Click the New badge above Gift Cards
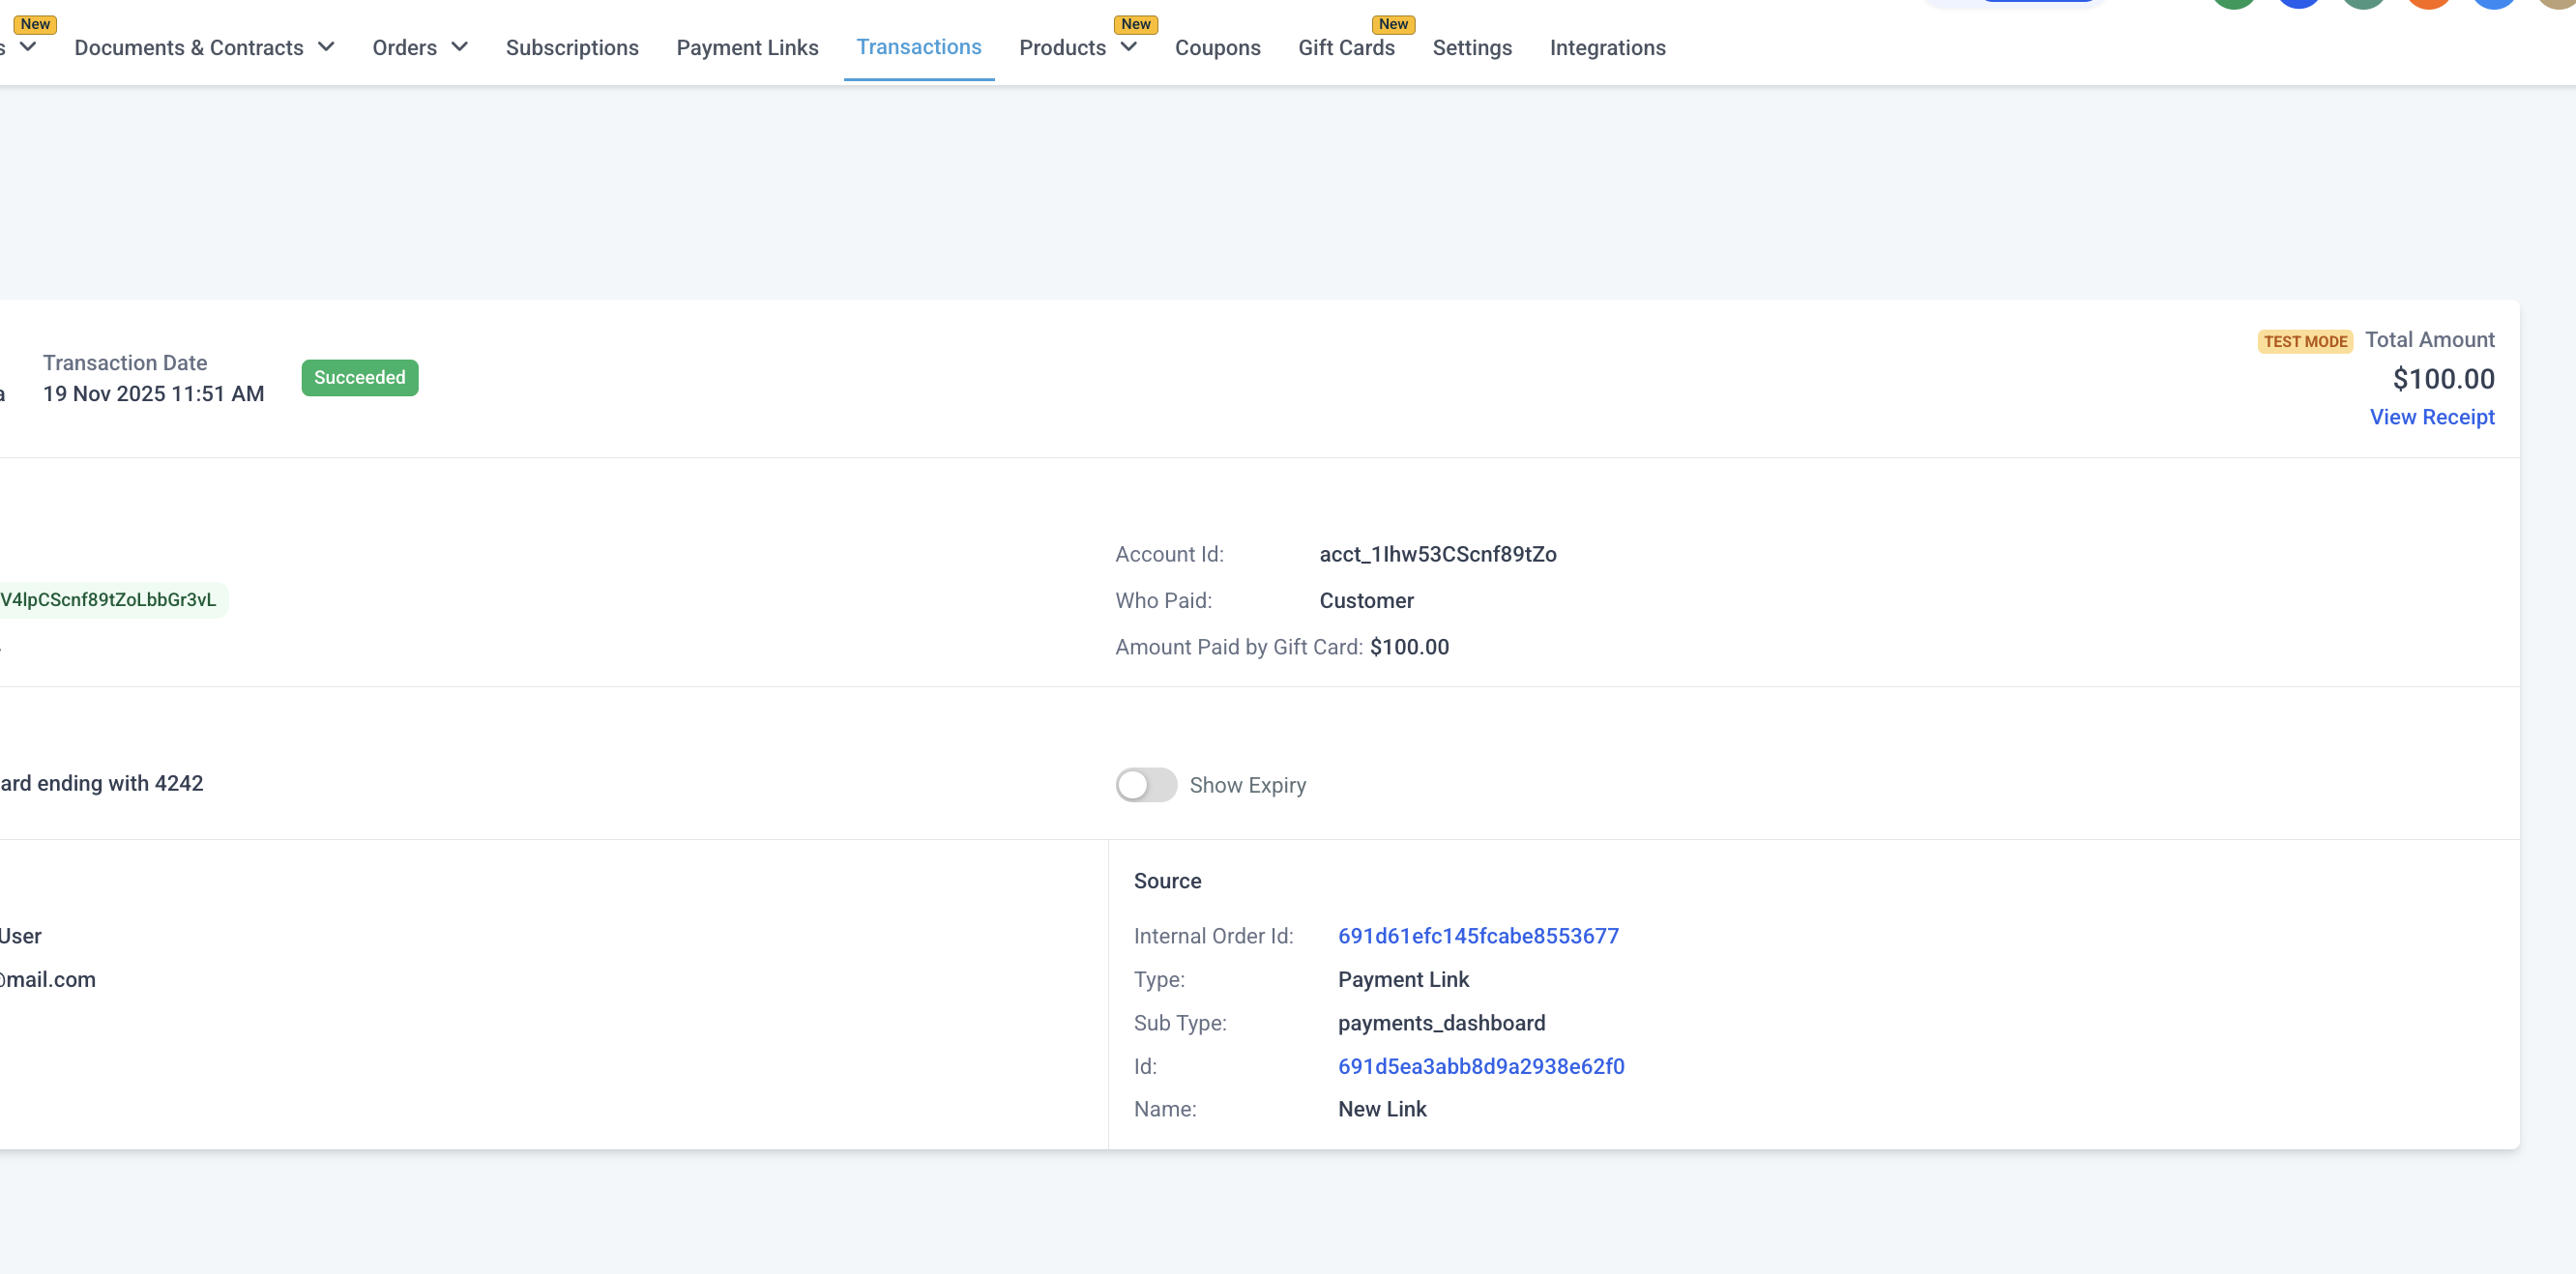 [1393, 24]
